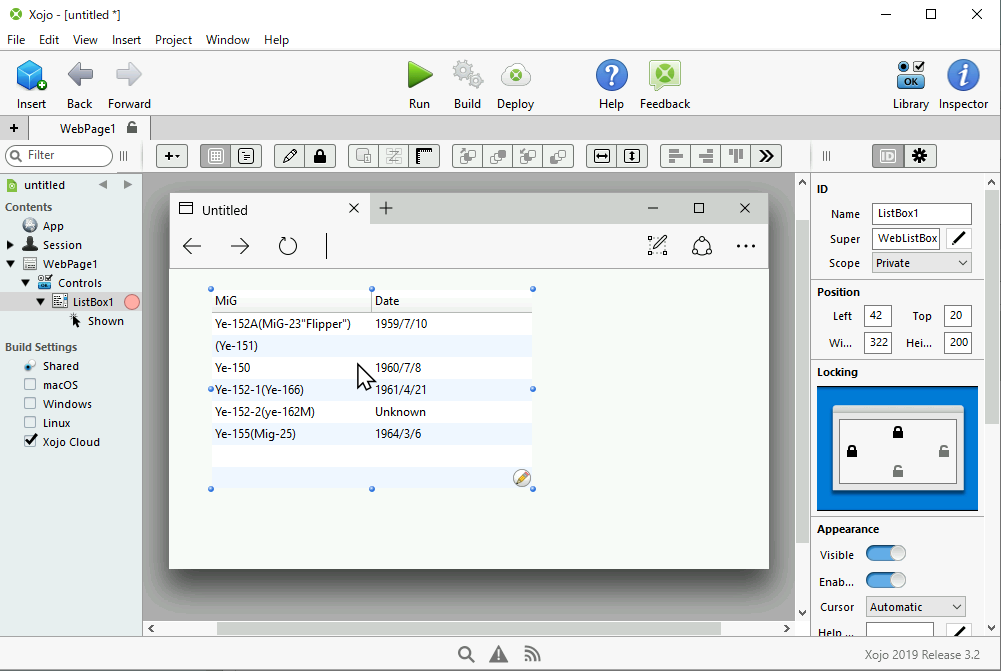Navigate to next item arrow beside untitled
This screenshot has height=671, width=1001.
coord(128,185)
